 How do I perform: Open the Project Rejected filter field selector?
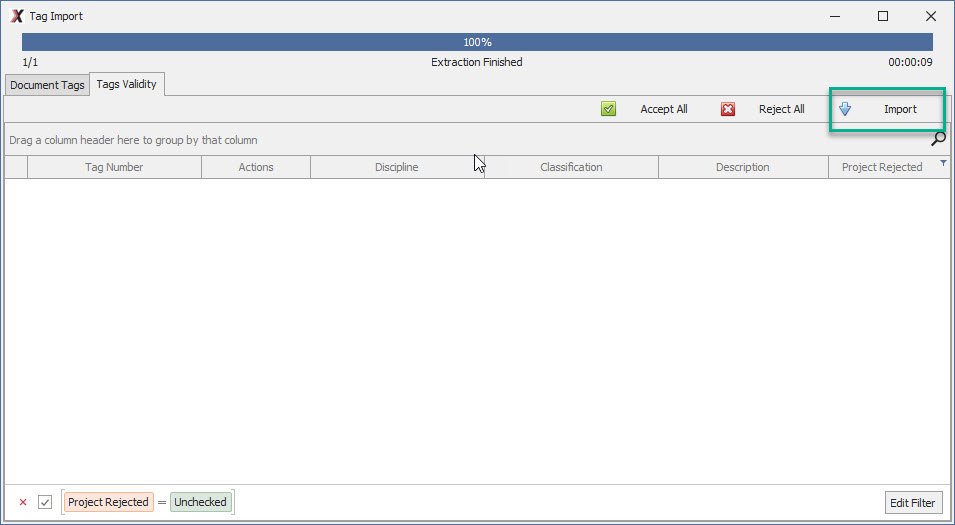point(108,502)
